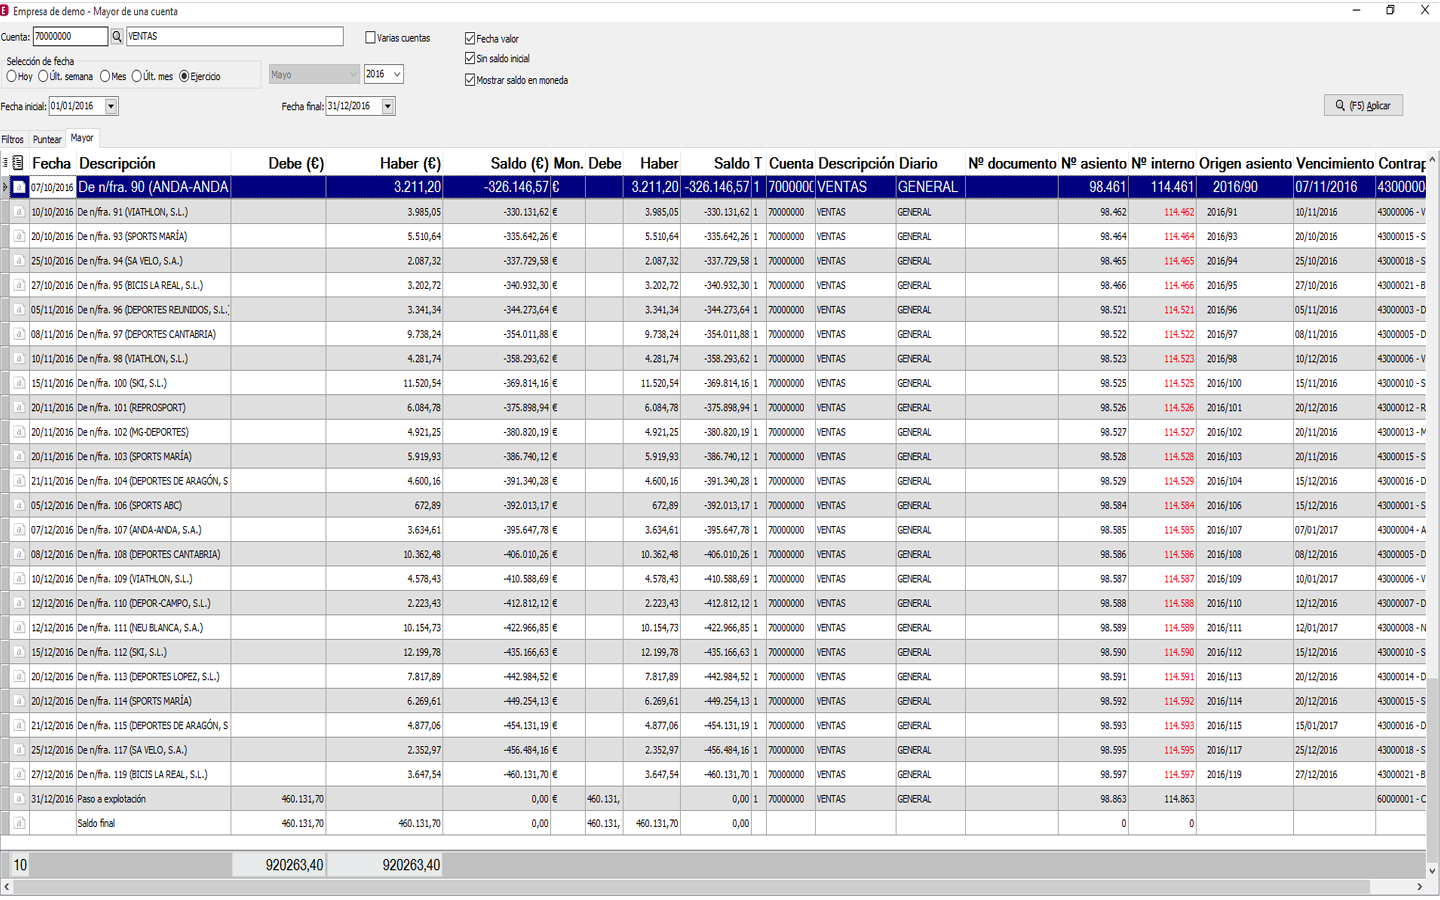1440x900 pixels.
Task: Click document icon for n/fra. 119 row
Action: 18,775
